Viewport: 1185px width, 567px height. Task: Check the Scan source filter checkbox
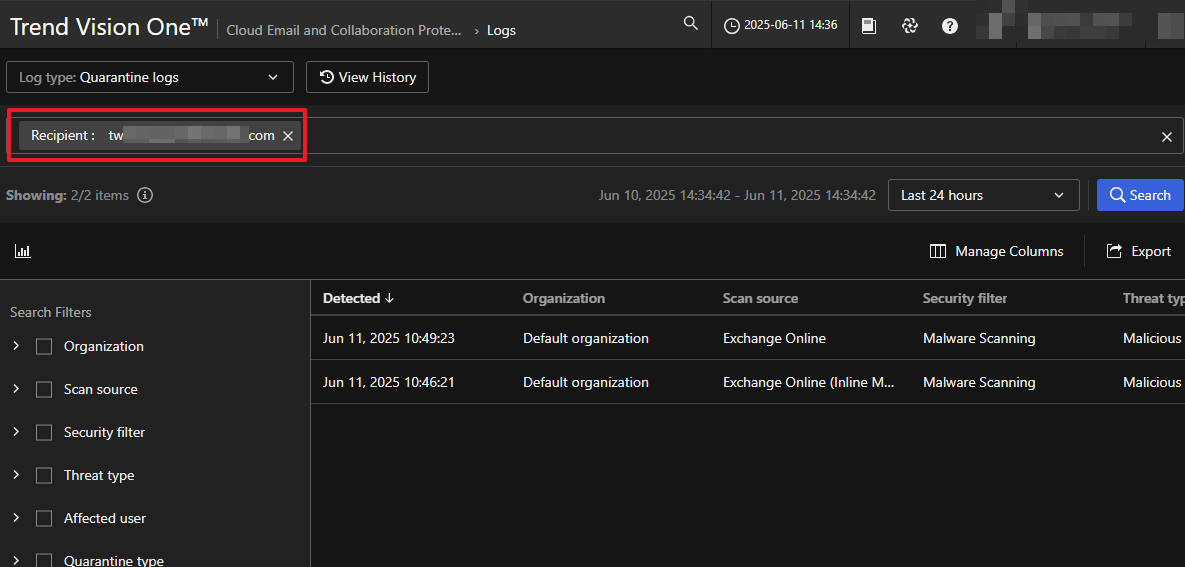[44, 390]
